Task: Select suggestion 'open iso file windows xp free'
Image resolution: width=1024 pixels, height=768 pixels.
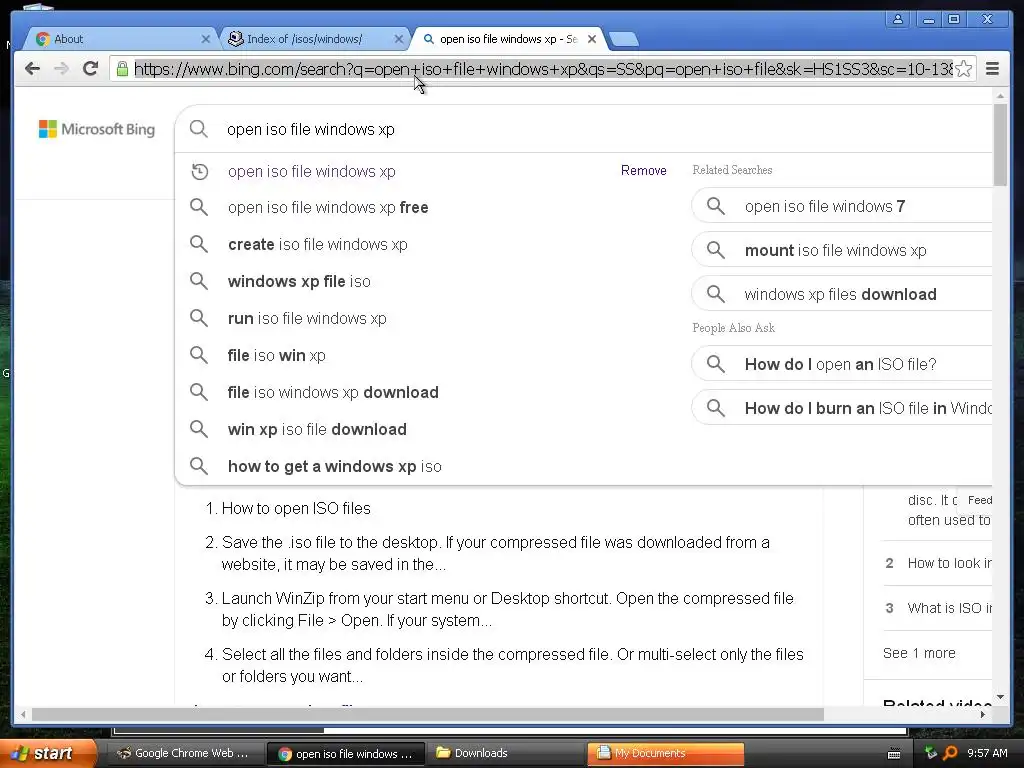Action: (328, 208)
